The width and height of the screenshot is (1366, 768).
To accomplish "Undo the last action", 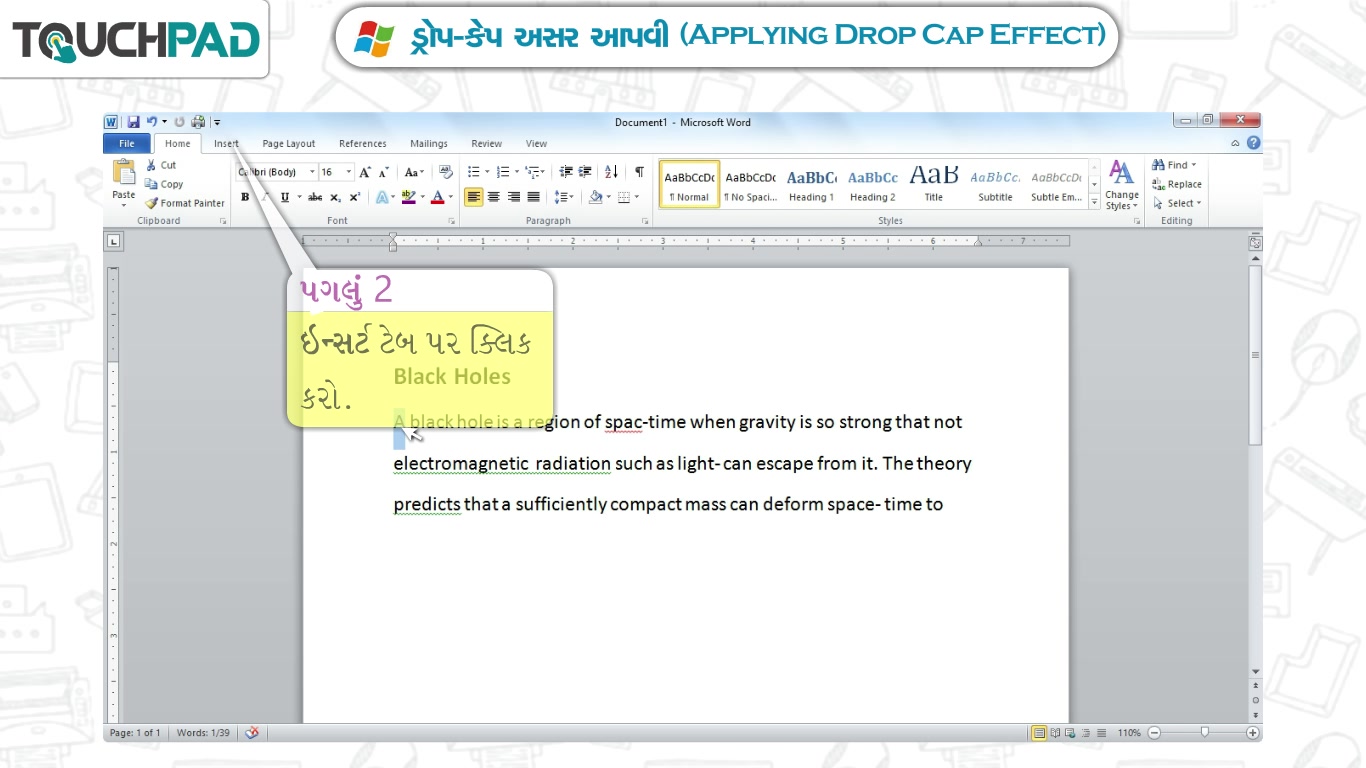I will [x=151, y=122].
